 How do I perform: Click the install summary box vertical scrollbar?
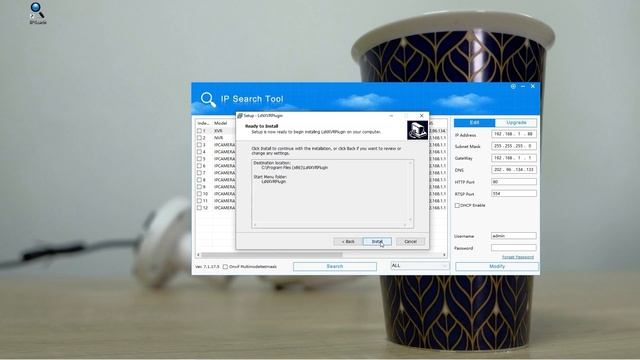point(411,191)
